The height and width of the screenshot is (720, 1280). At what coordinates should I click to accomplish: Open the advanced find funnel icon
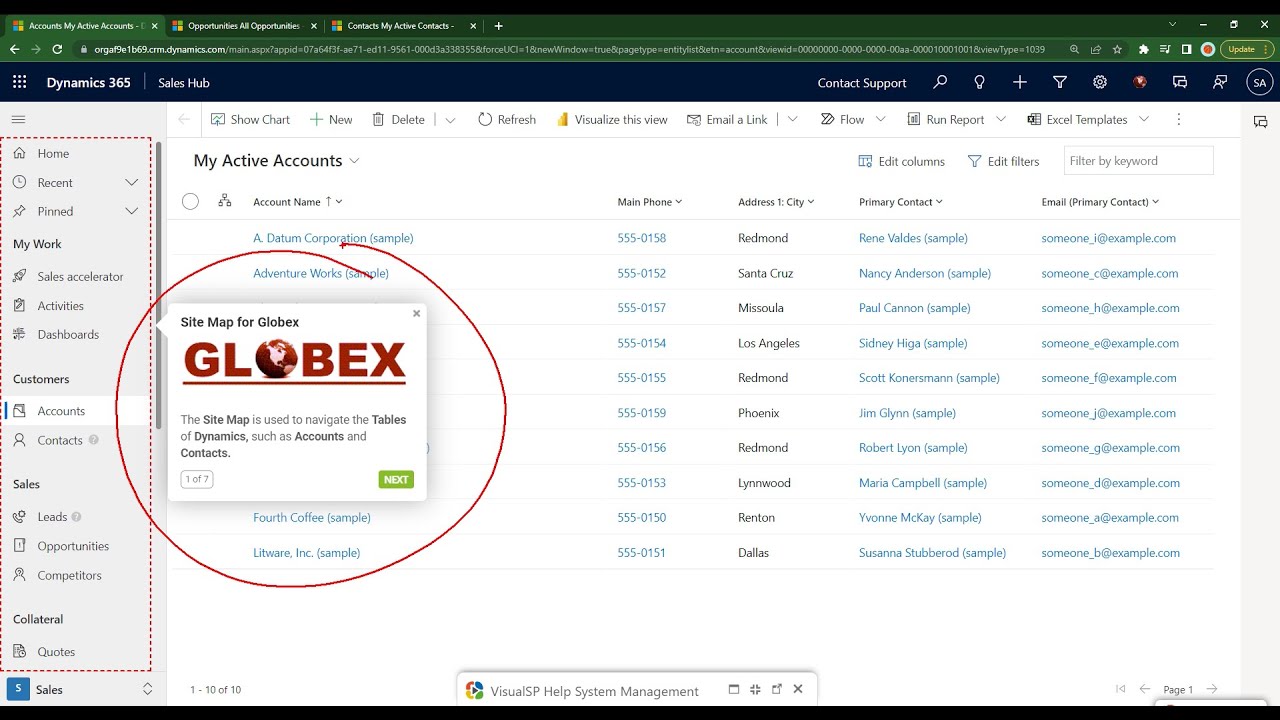pos(1060,83)
